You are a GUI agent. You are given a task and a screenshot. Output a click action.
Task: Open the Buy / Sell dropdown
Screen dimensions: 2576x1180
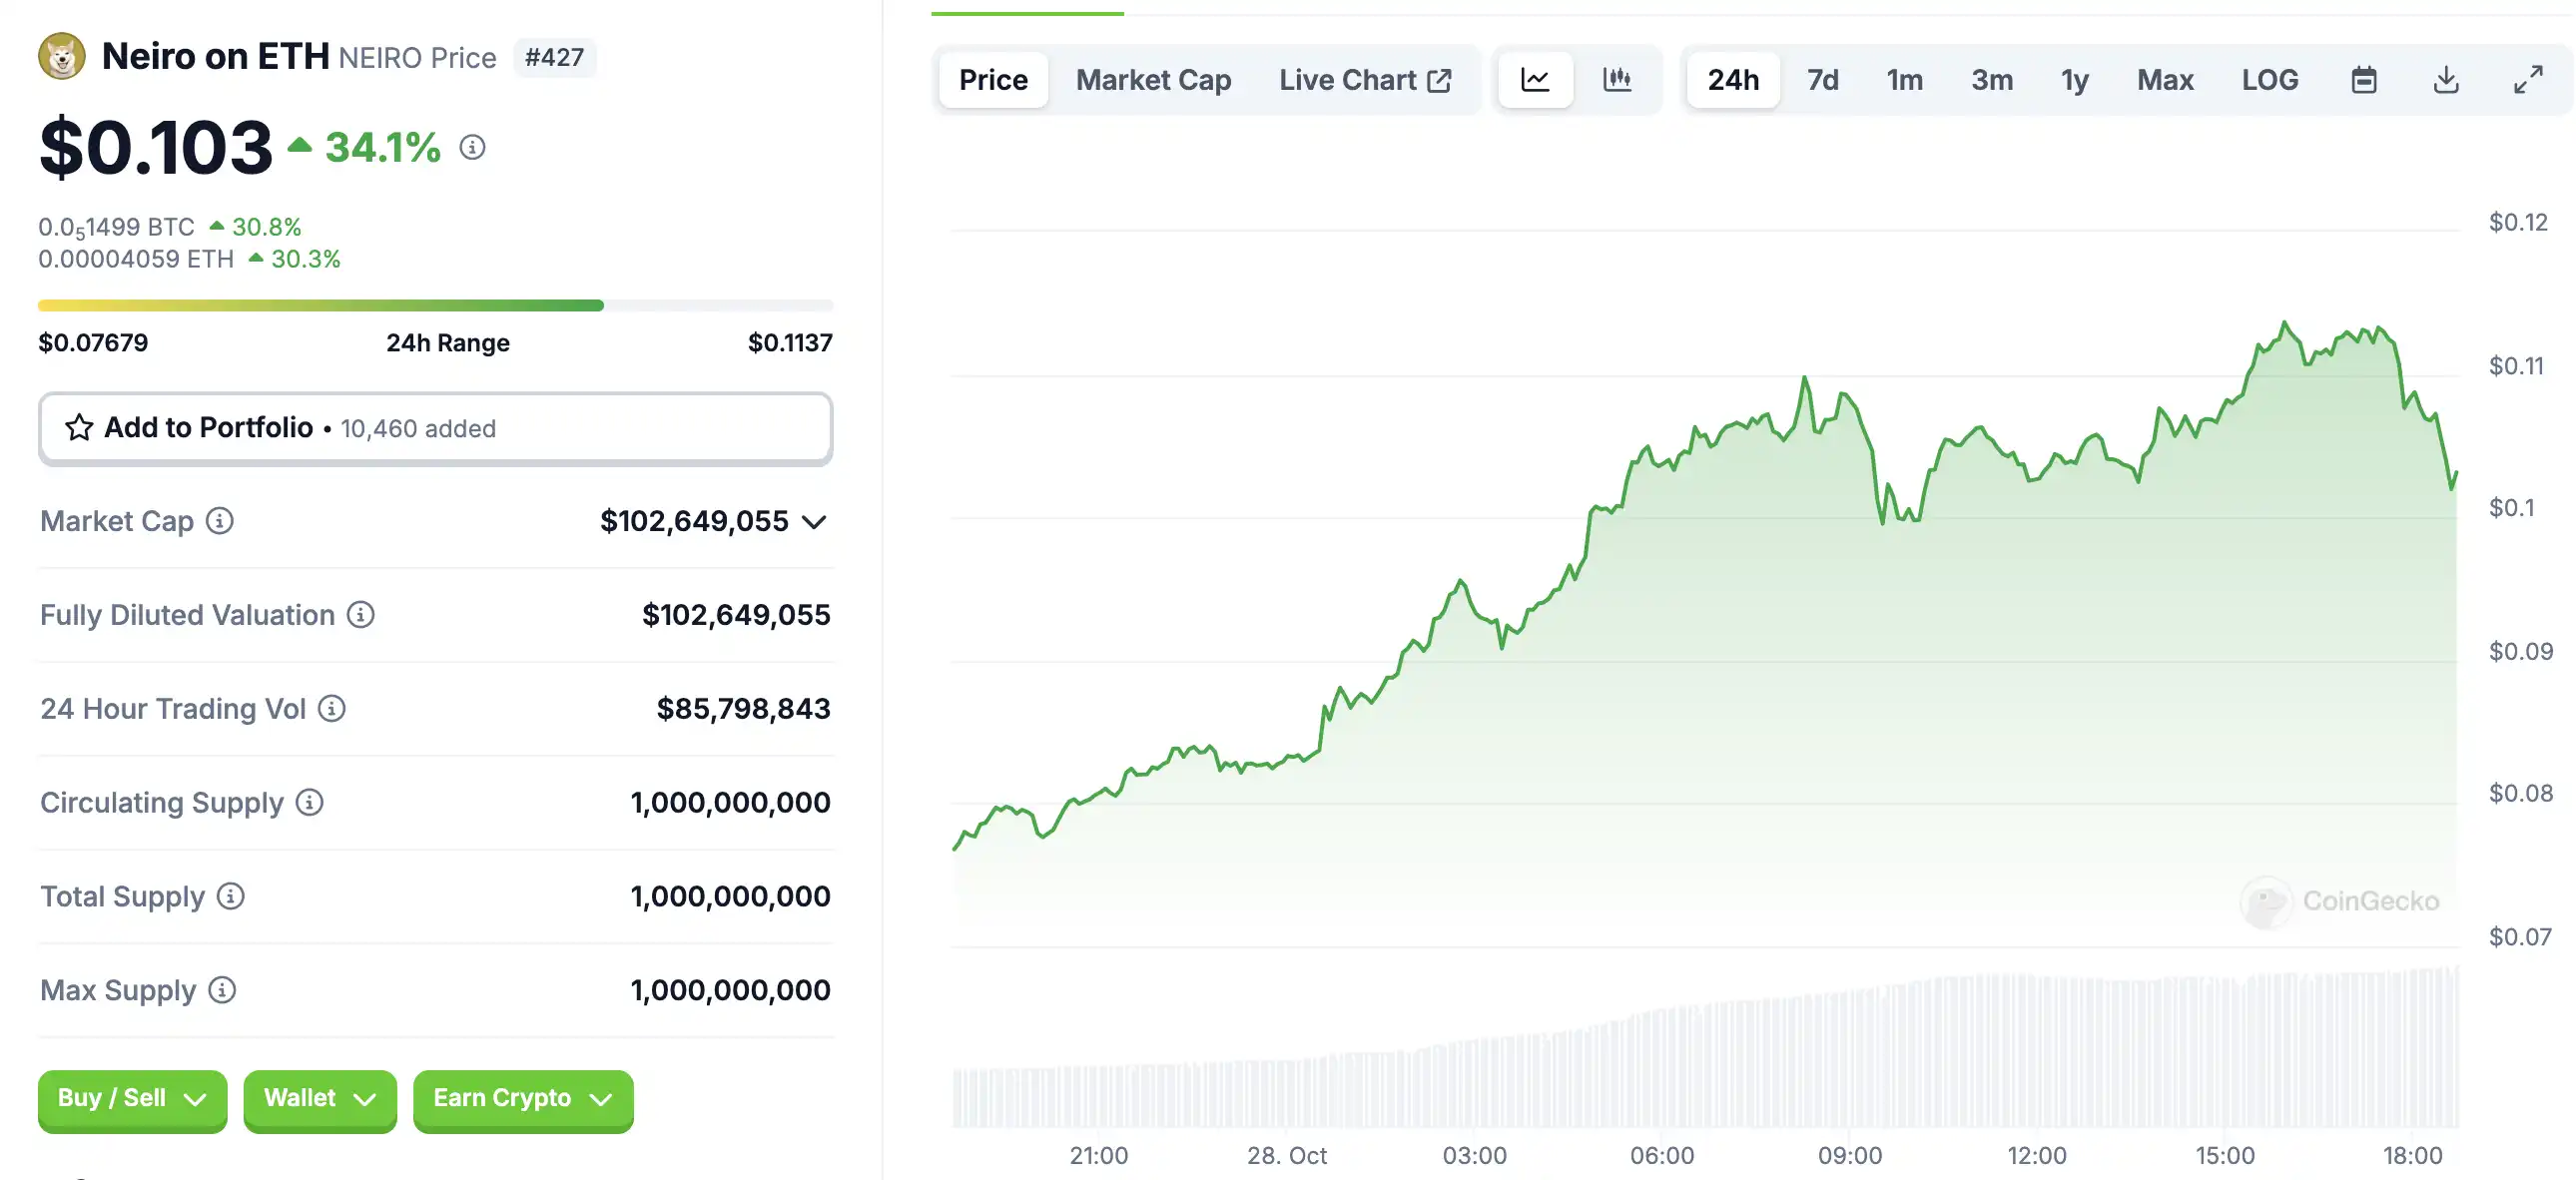click(132, 1098)
